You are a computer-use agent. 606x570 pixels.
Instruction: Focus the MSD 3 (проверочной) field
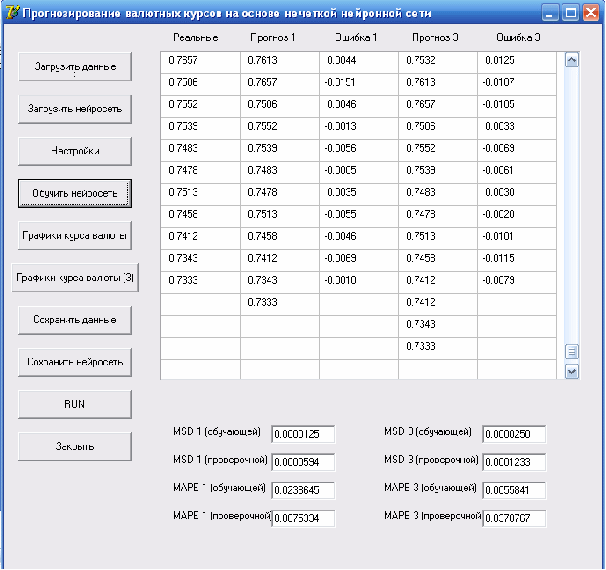click(514, 462)
